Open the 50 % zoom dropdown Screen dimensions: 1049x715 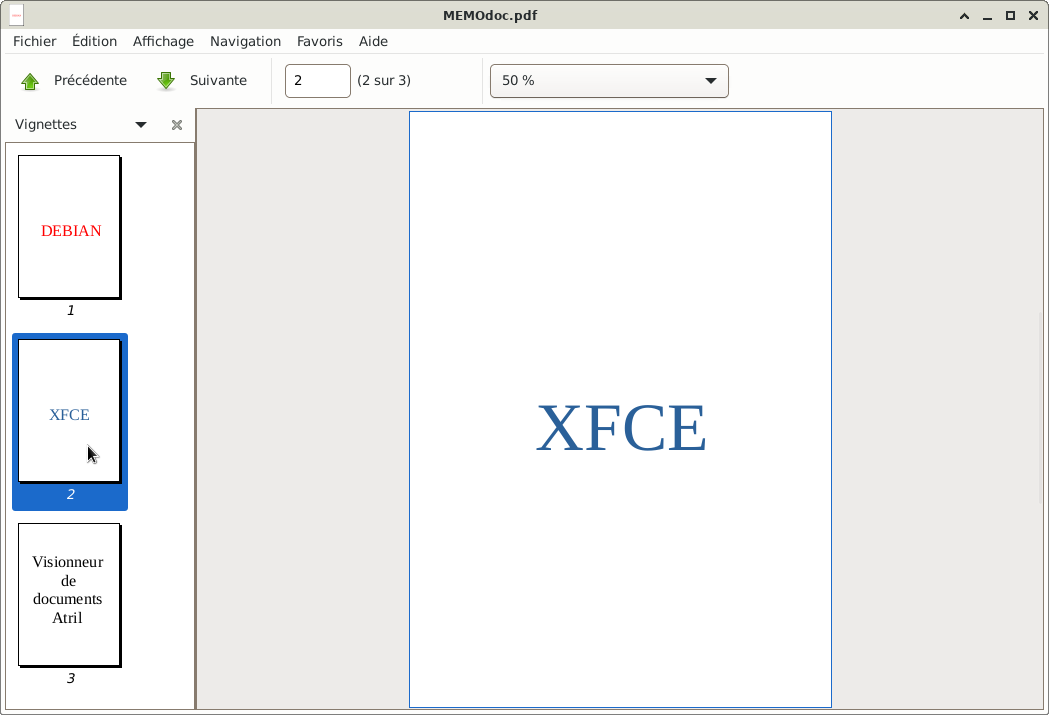(x=609, y=81)
